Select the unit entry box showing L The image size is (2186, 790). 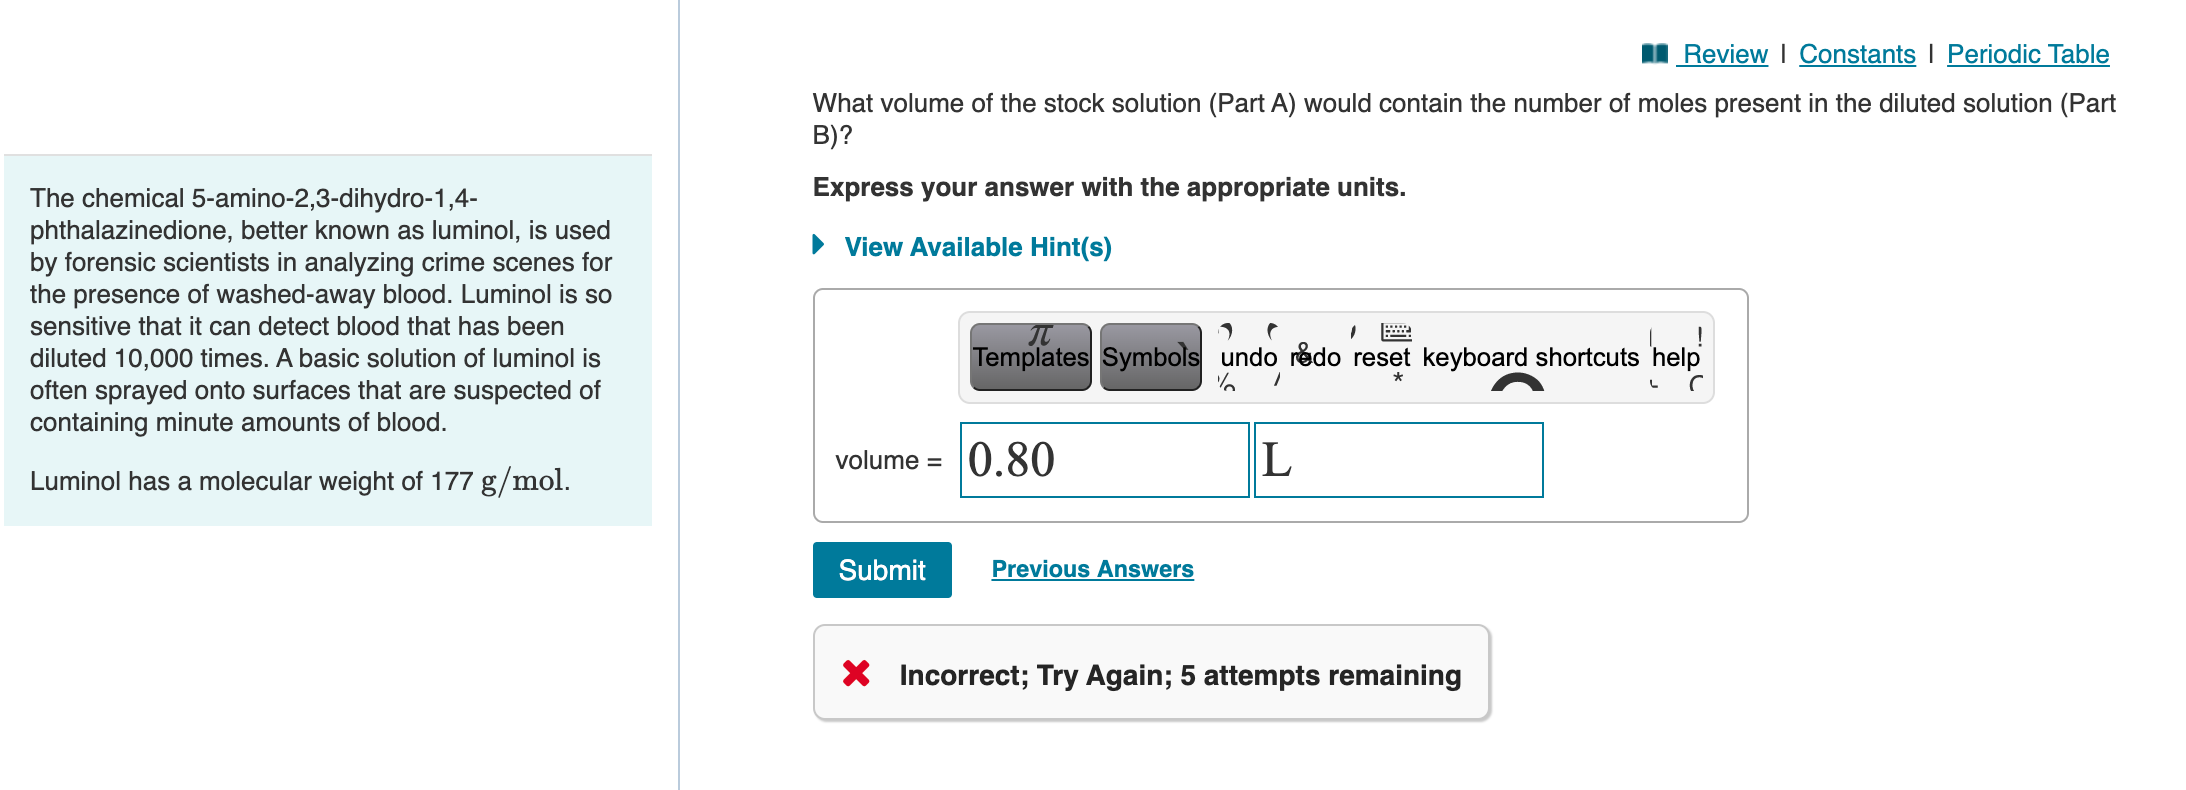(1397, 459)
